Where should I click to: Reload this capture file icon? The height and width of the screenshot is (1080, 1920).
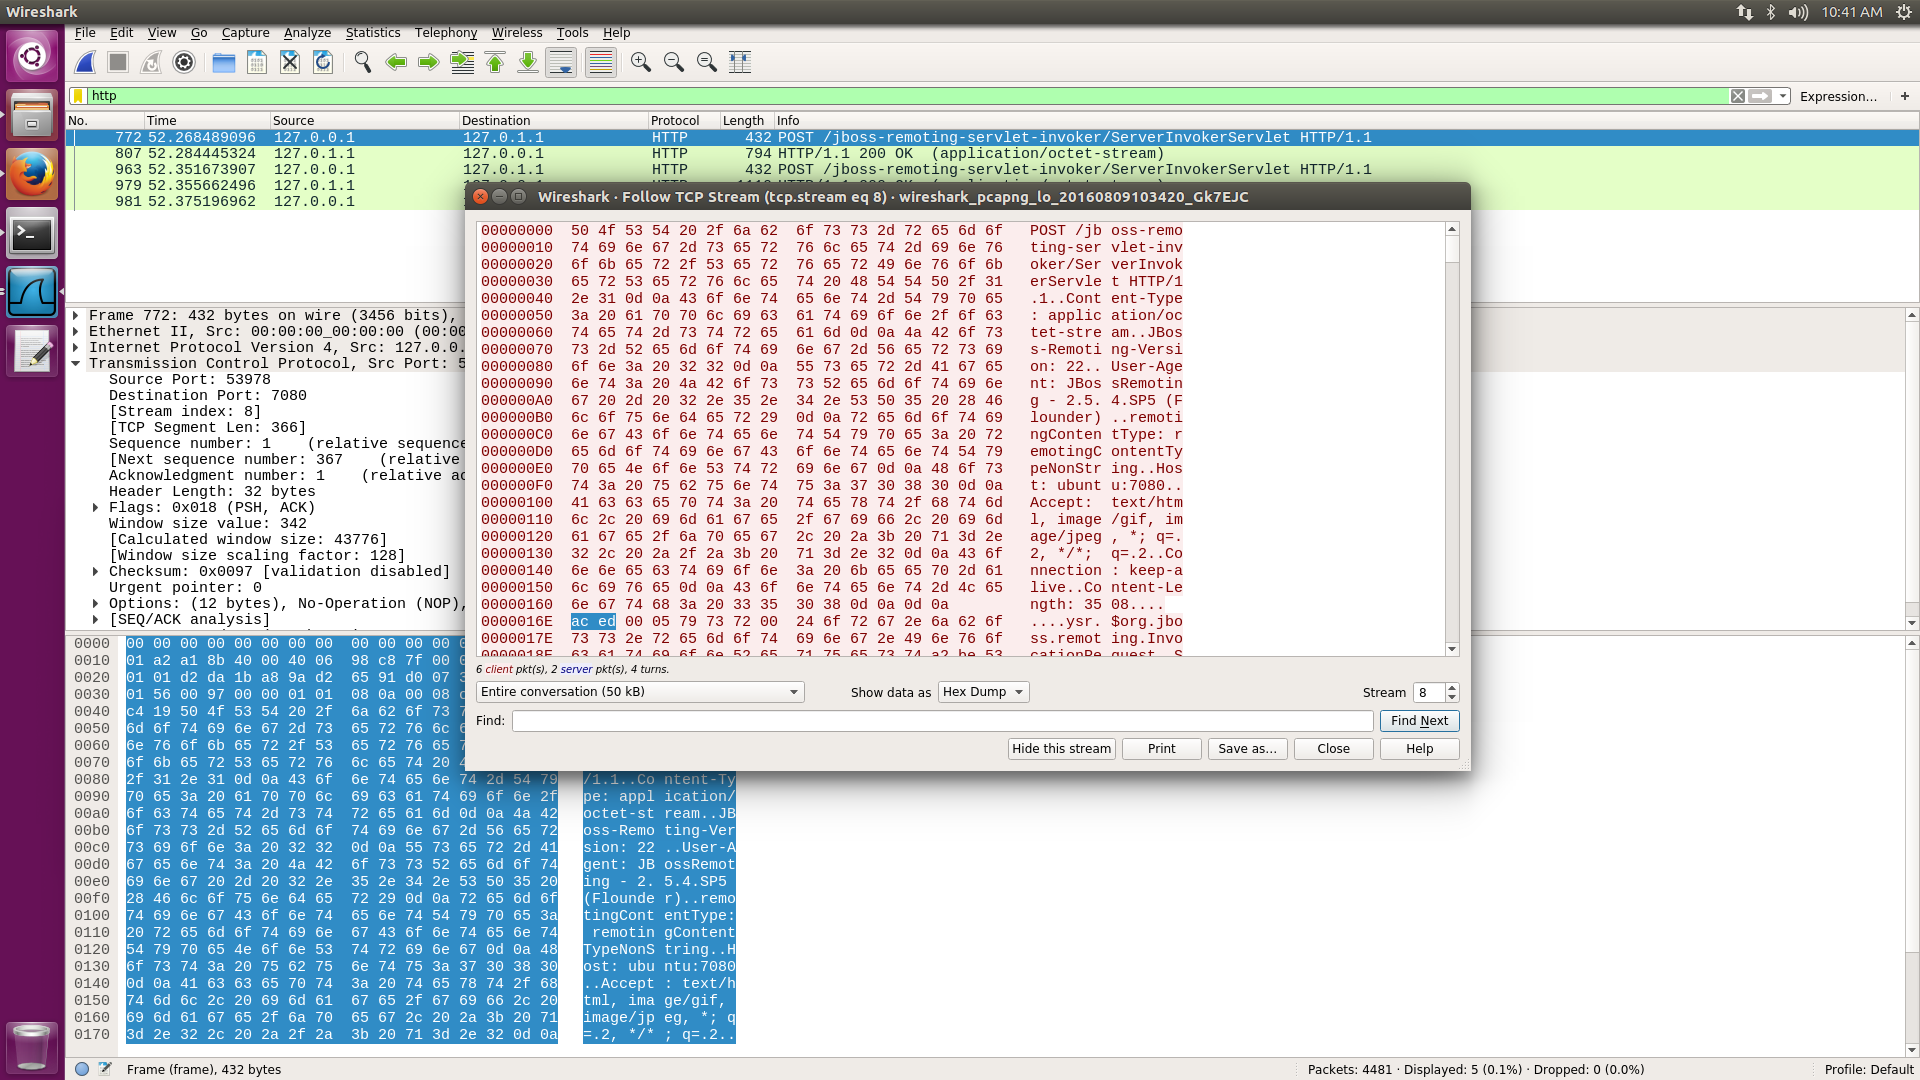coord(323,63)
